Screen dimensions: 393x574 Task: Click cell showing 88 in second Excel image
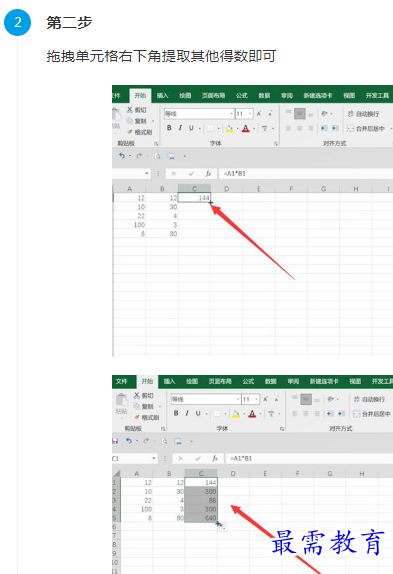201,500
